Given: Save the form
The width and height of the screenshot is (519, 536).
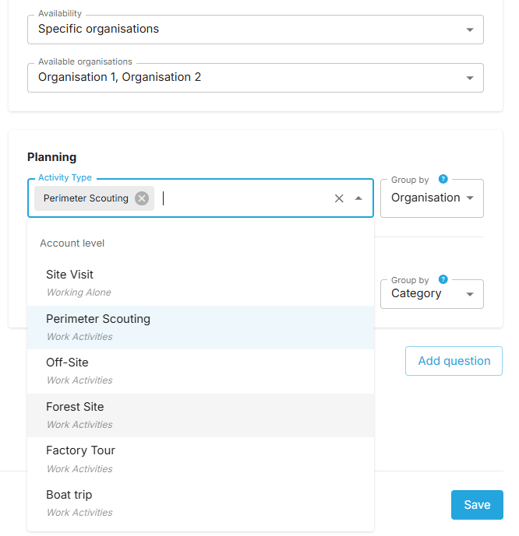Looking at the screenshot, I should (477, 505).
